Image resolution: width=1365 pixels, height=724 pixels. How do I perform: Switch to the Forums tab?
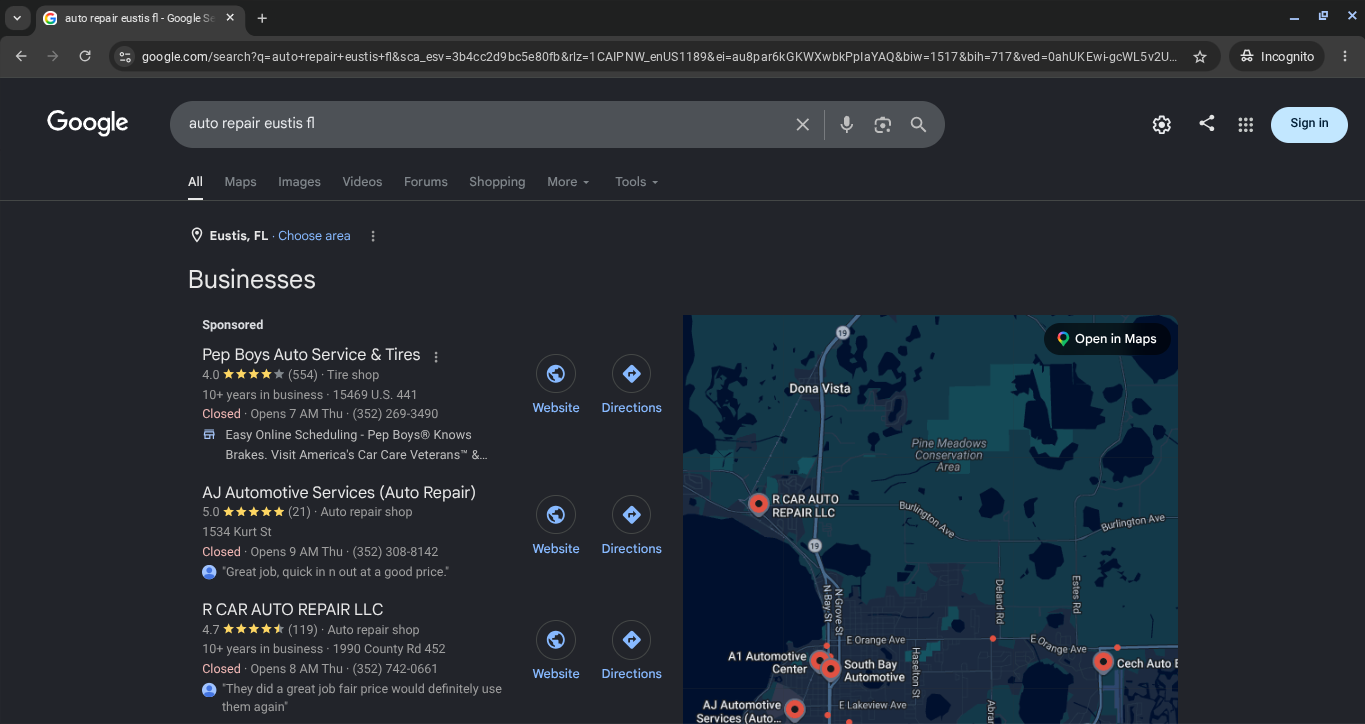426,182
